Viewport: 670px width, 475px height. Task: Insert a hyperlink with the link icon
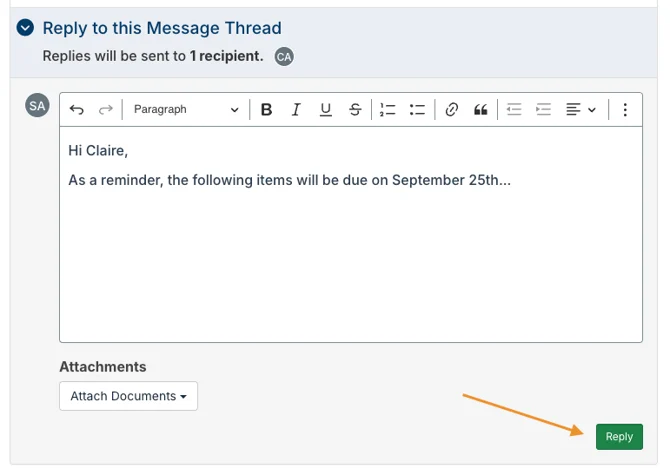(x=452, y=110)
